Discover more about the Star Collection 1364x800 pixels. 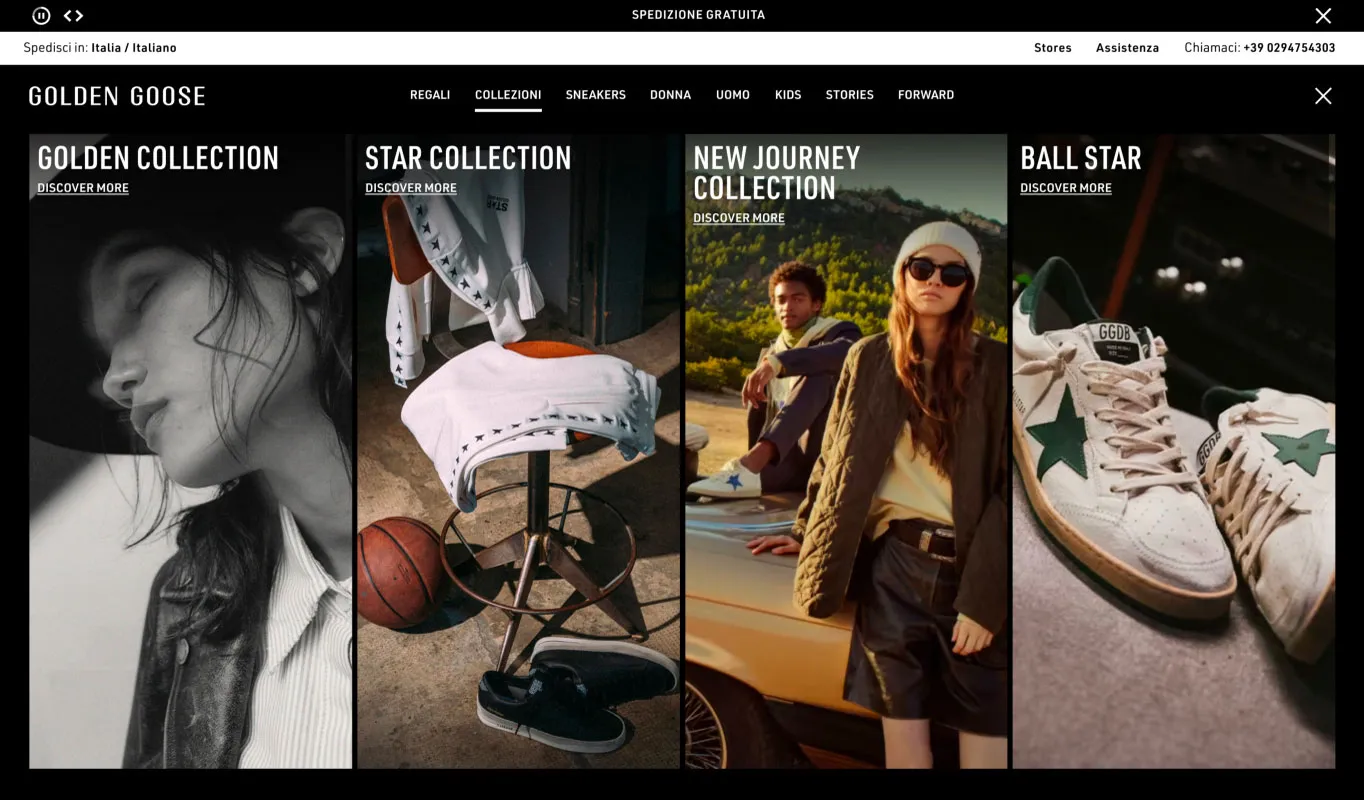coord(410,188)
